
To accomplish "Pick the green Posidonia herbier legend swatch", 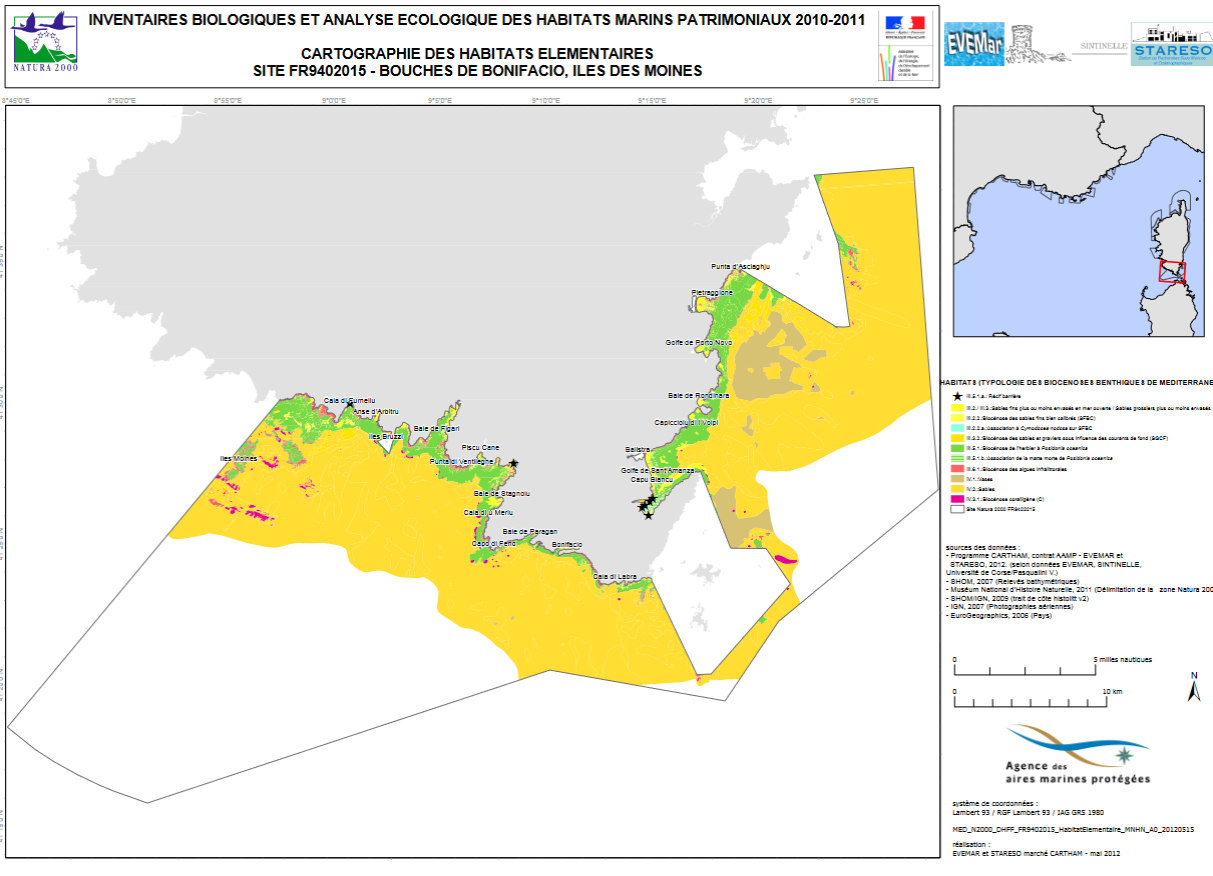I will coord(958,447).
